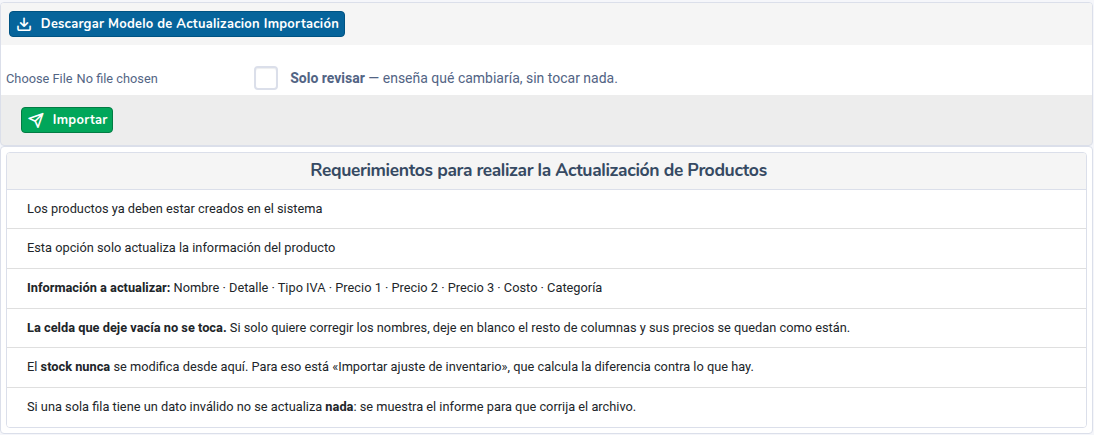This screenshot has width=1094, height=435.
Task: Click the 'Solo revisar' bold label
Action: tap(327, 78)
